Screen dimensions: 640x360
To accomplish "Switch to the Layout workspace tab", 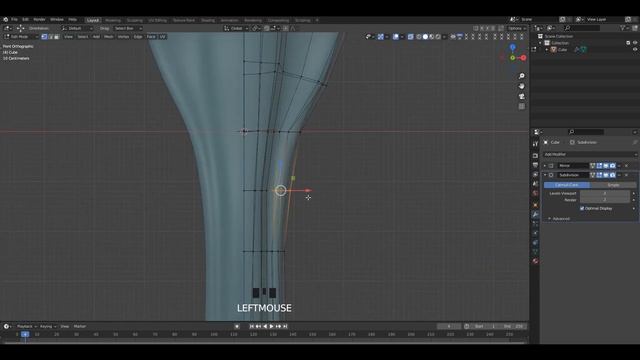I will pyautogui.click(x=93, y=20).
